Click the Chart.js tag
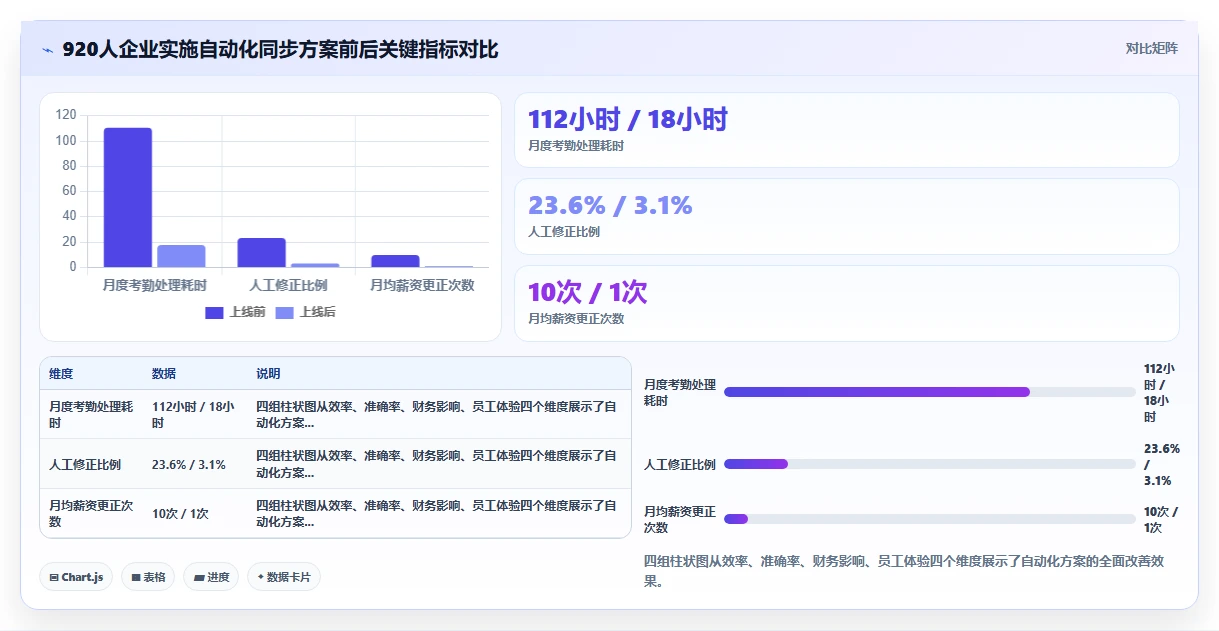Image resolution: width=1219 pixels, height=631 pixels. click(x=76, y=577)
